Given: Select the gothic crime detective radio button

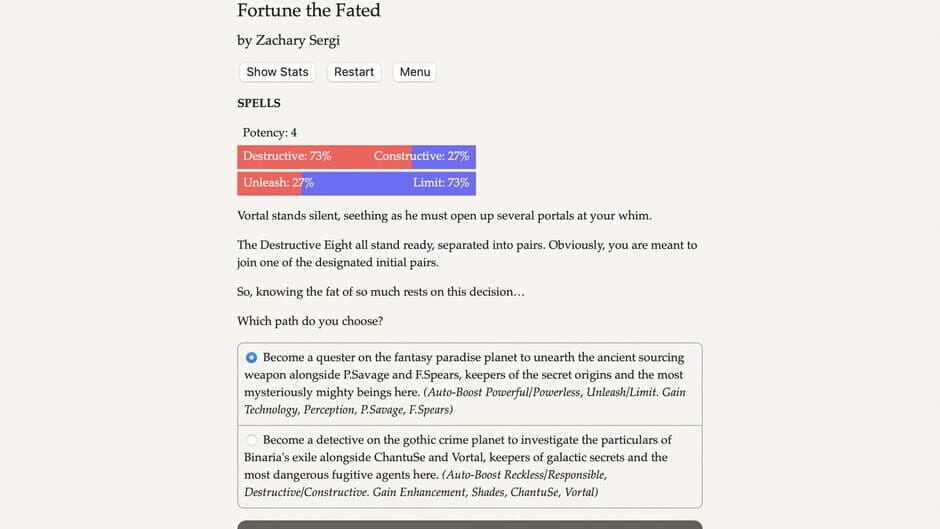Looking at the screenshot, I should pyautogui.click(x=251, y=440).
